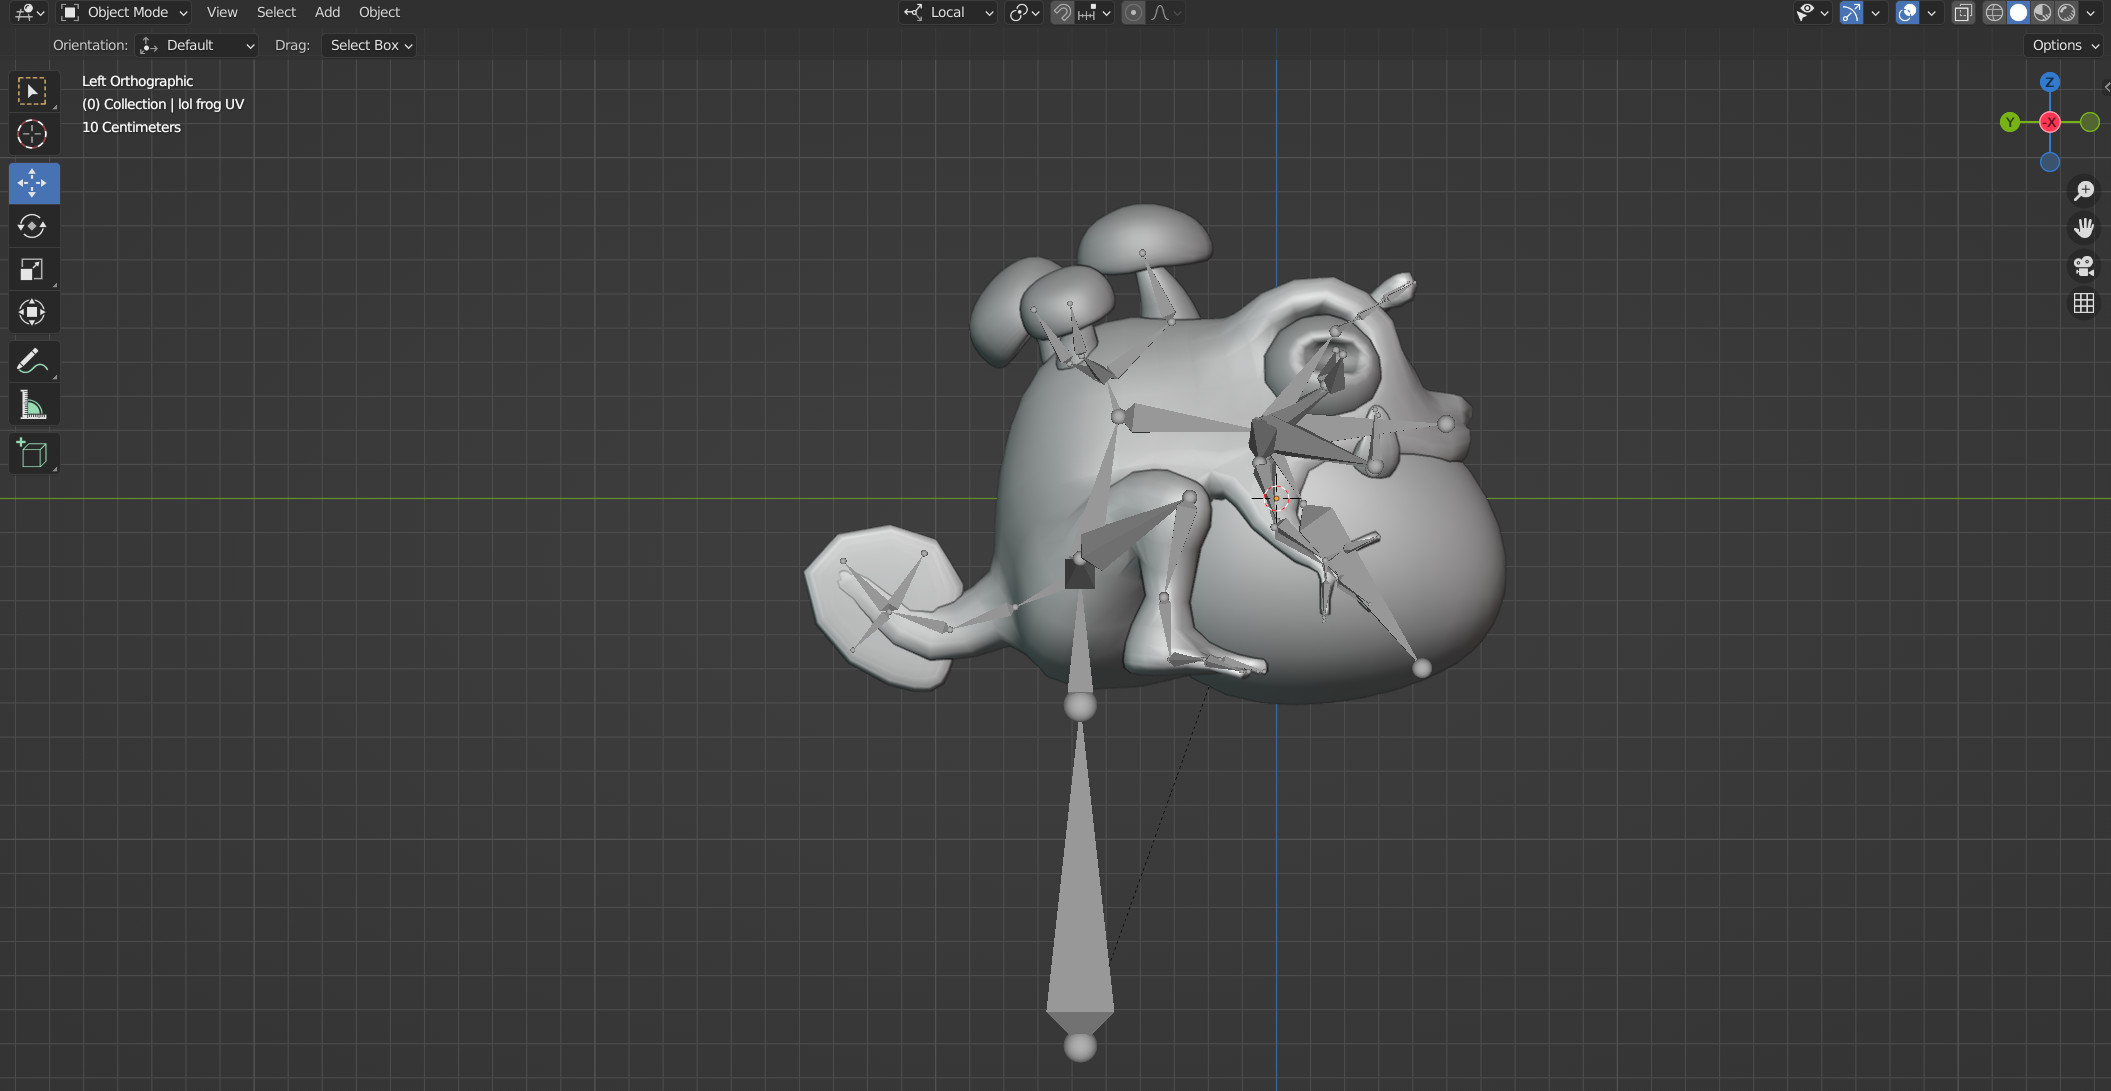Toggle X-Ray mode
This screenshot has width=2111, height=1091.
coord(1963,12)
